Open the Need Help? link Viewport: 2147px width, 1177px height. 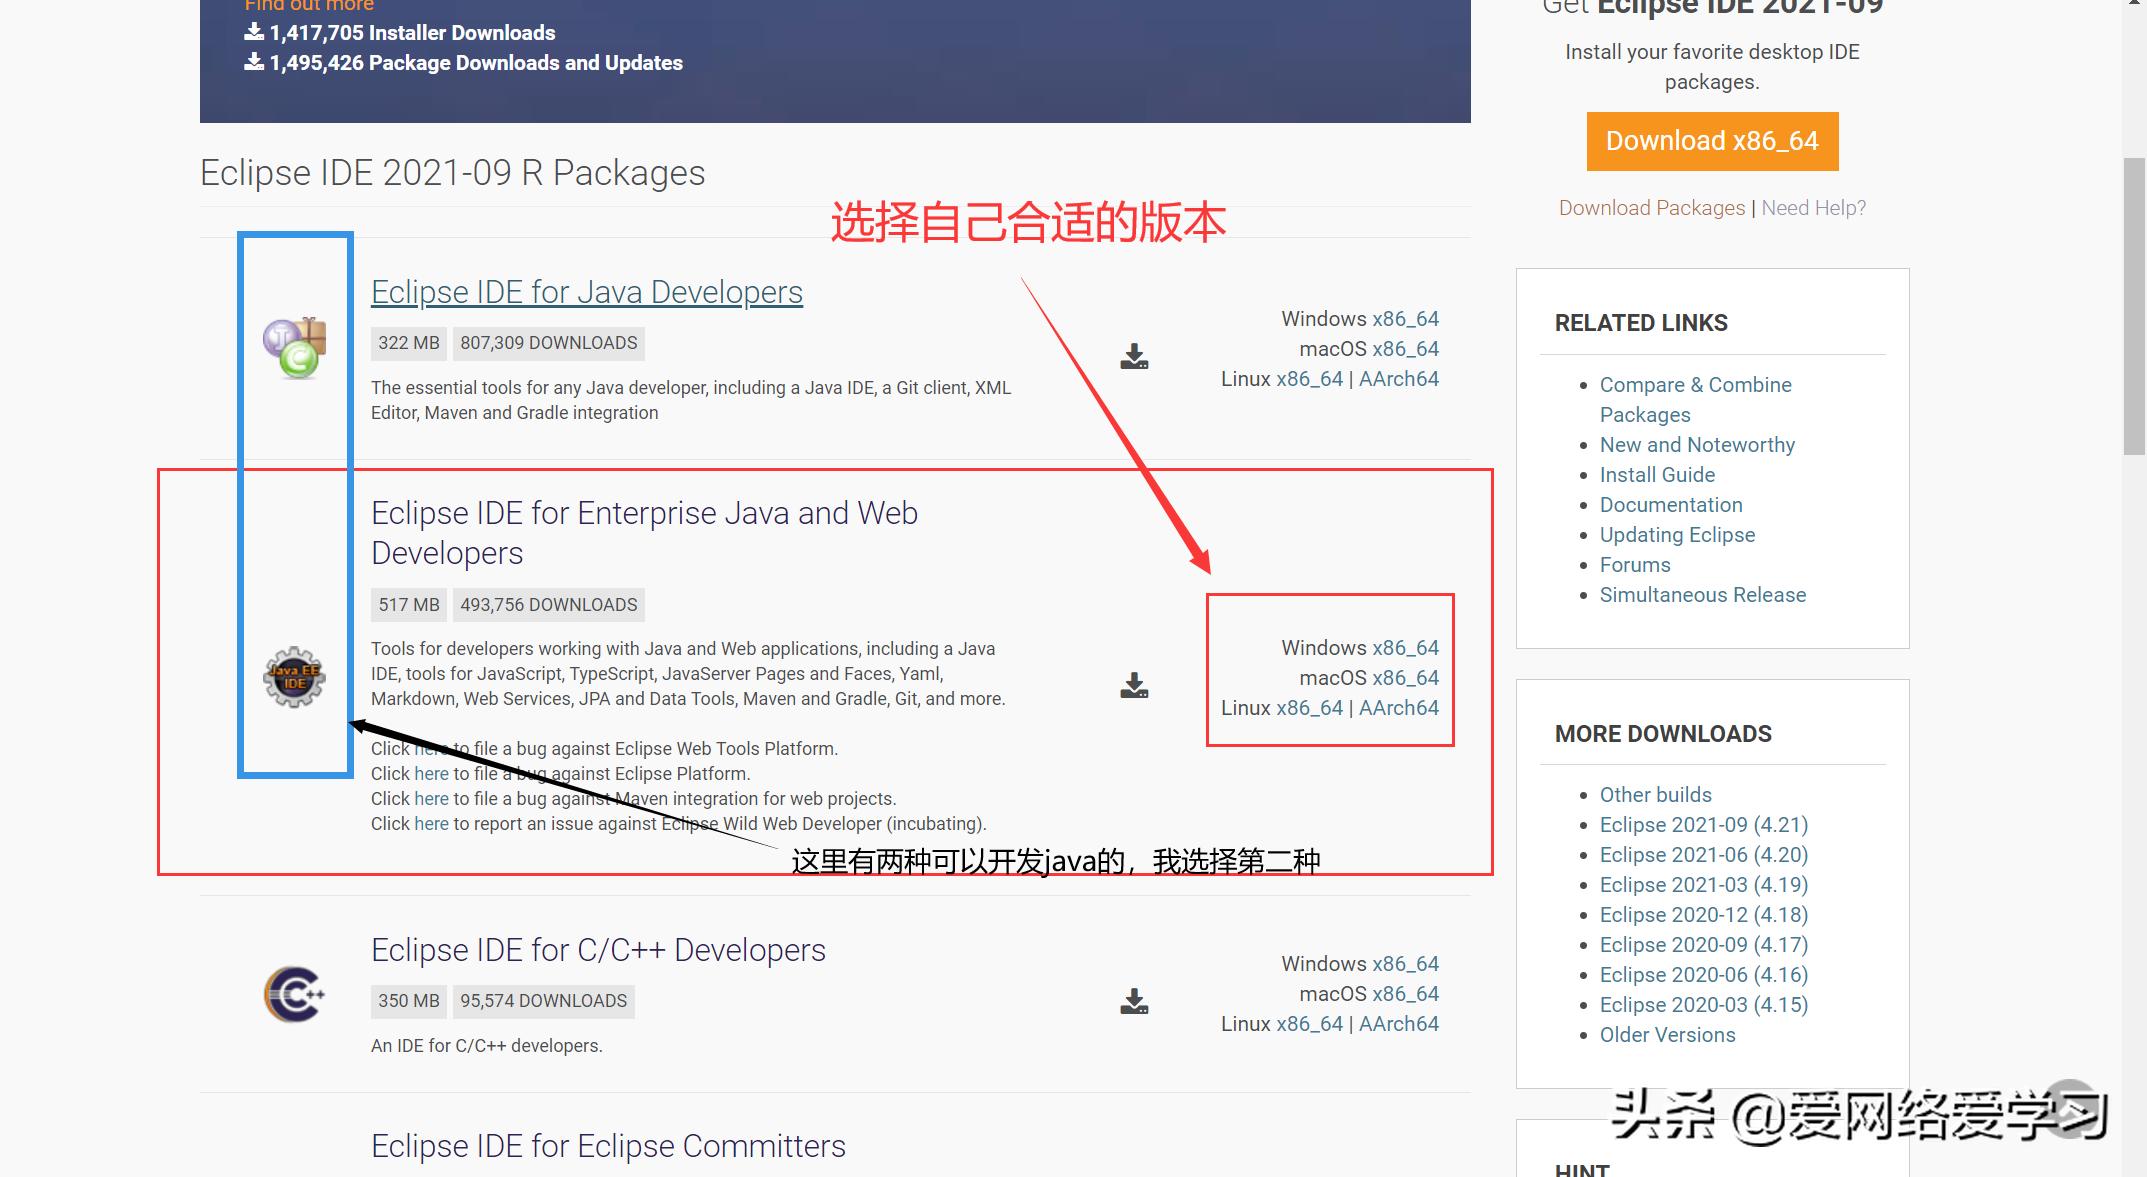click(1813, 208)
